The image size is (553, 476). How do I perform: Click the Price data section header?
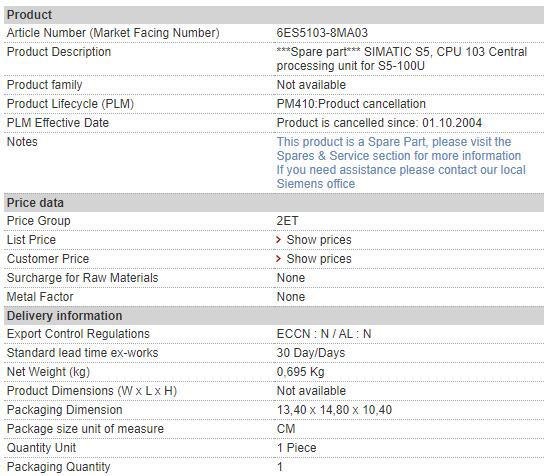coord(274,203)
